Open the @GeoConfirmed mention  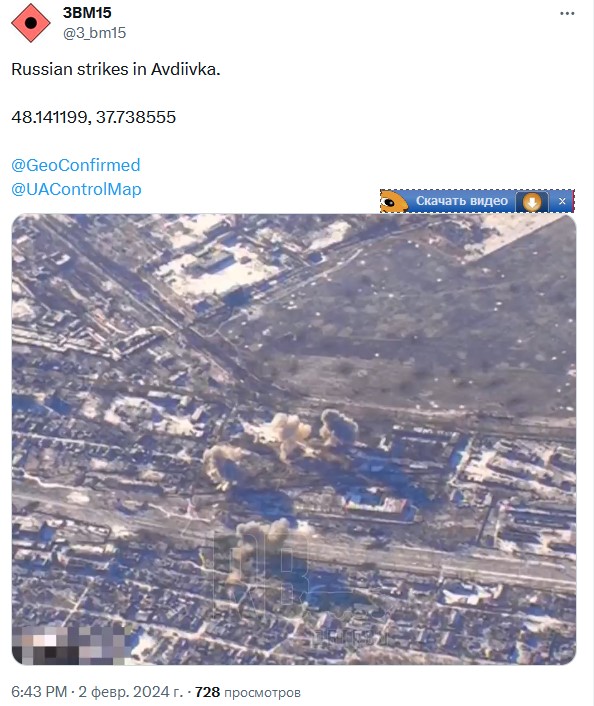(76, 165)
